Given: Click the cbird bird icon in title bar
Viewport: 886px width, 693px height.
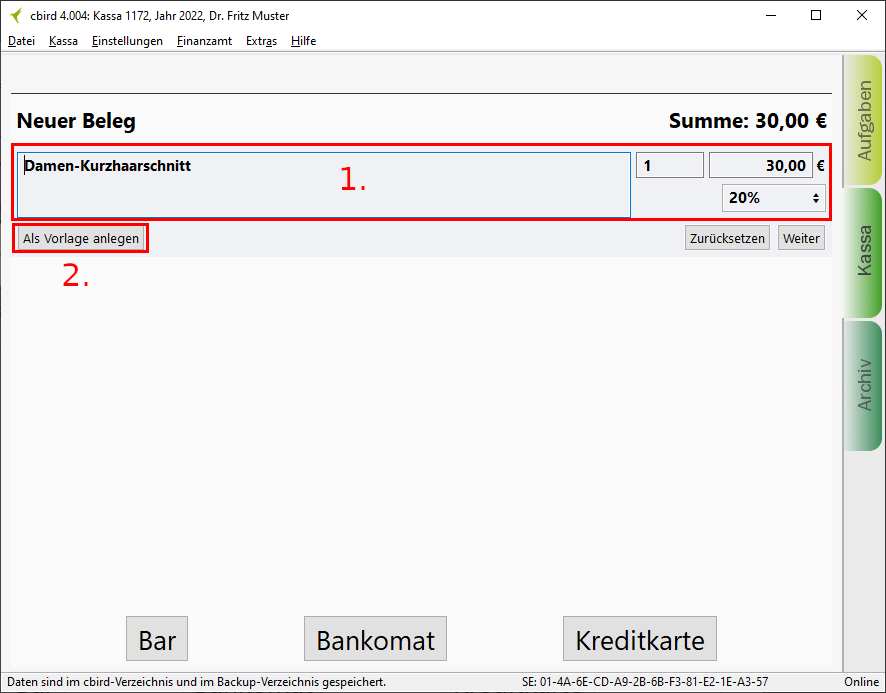Looking at the screenshot, I should 15,16.
